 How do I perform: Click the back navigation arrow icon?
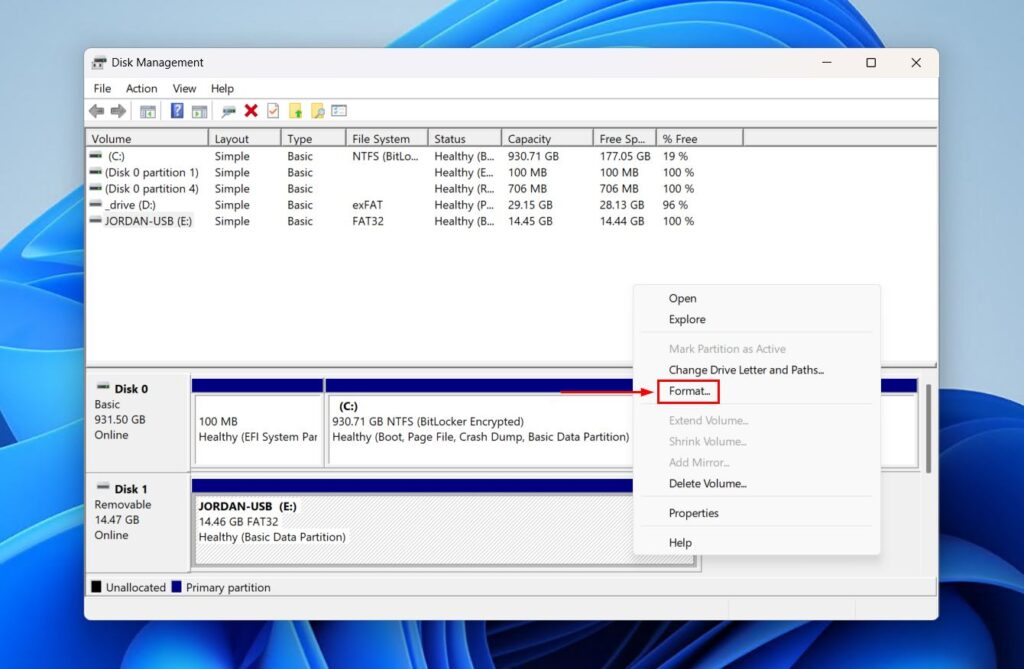tap(97, 110)
